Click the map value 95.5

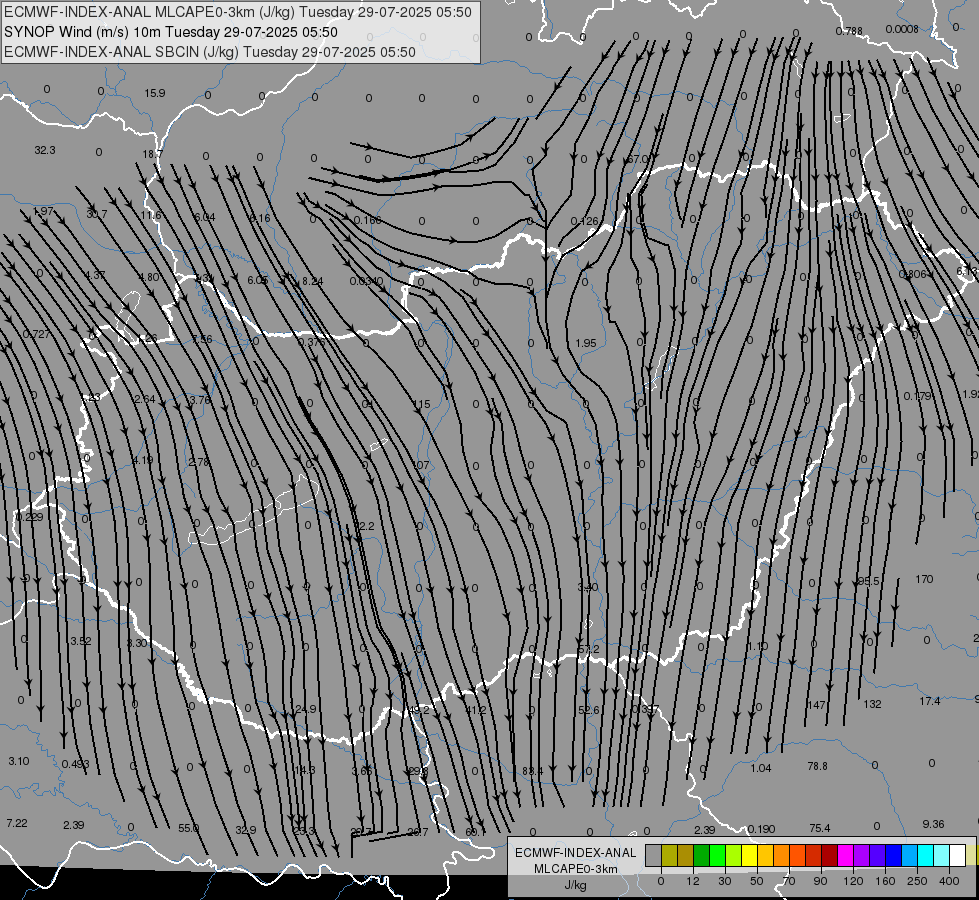click(x=868, y=581)
